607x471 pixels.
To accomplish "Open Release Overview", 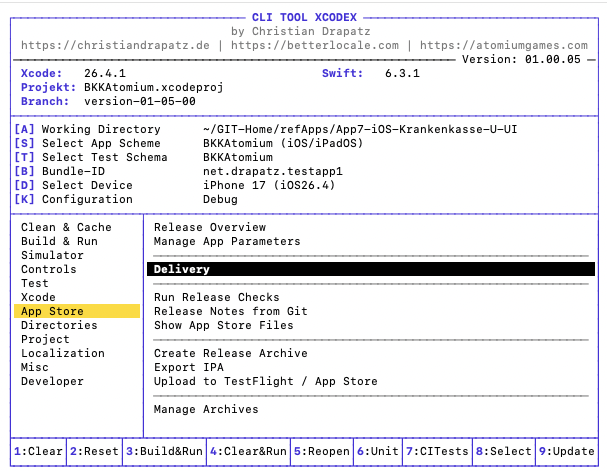I will click(210, 227).
